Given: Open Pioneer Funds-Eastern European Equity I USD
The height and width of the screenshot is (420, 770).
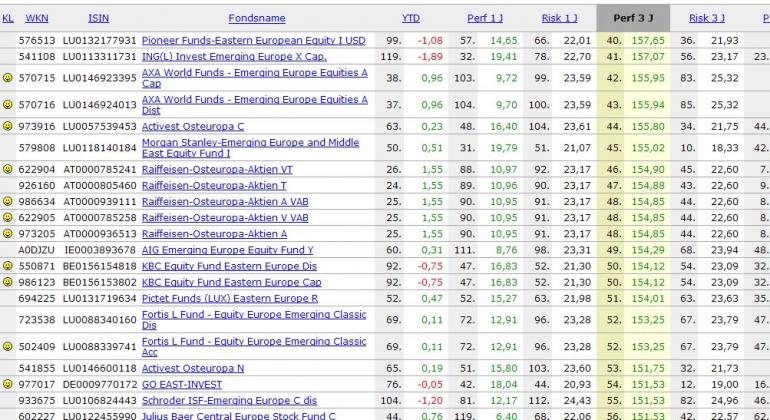Looking at the screenshot, I should point(254,40).
